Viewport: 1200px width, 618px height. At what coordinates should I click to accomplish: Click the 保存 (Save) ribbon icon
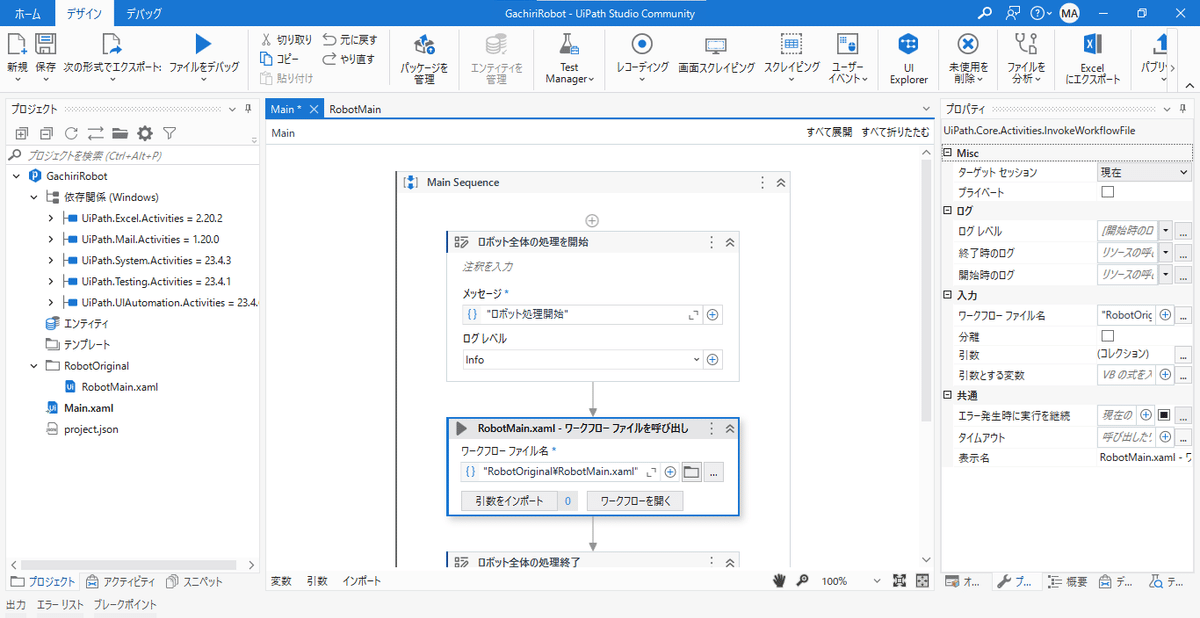pos(45,45)
